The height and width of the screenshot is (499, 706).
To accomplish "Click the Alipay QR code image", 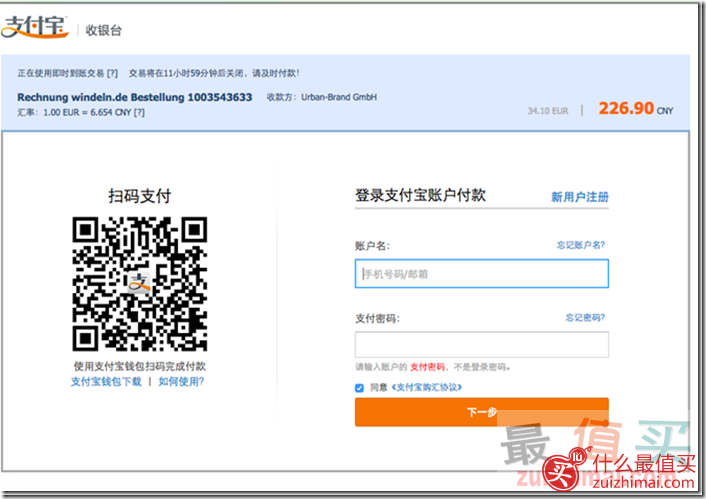I will tap(140, 284).
